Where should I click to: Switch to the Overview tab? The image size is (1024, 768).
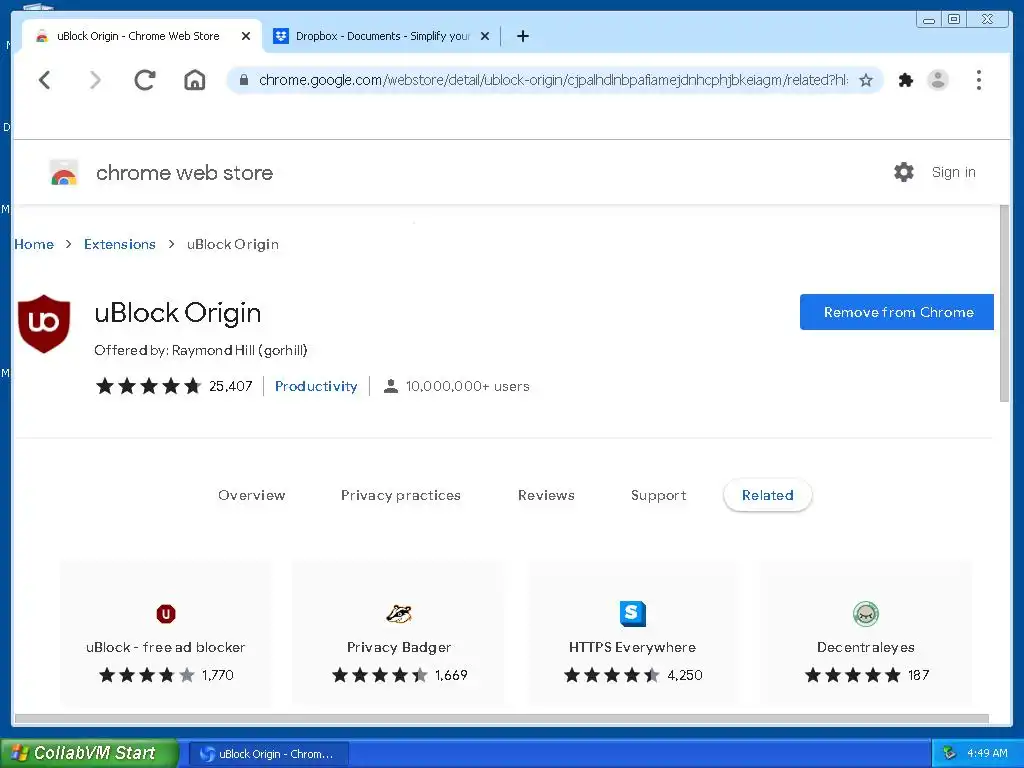point(251,495)
